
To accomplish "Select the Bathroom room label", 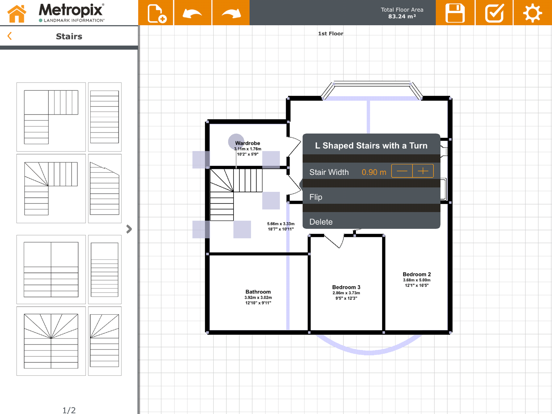I will pyautogui.click(x=258, y=292).
